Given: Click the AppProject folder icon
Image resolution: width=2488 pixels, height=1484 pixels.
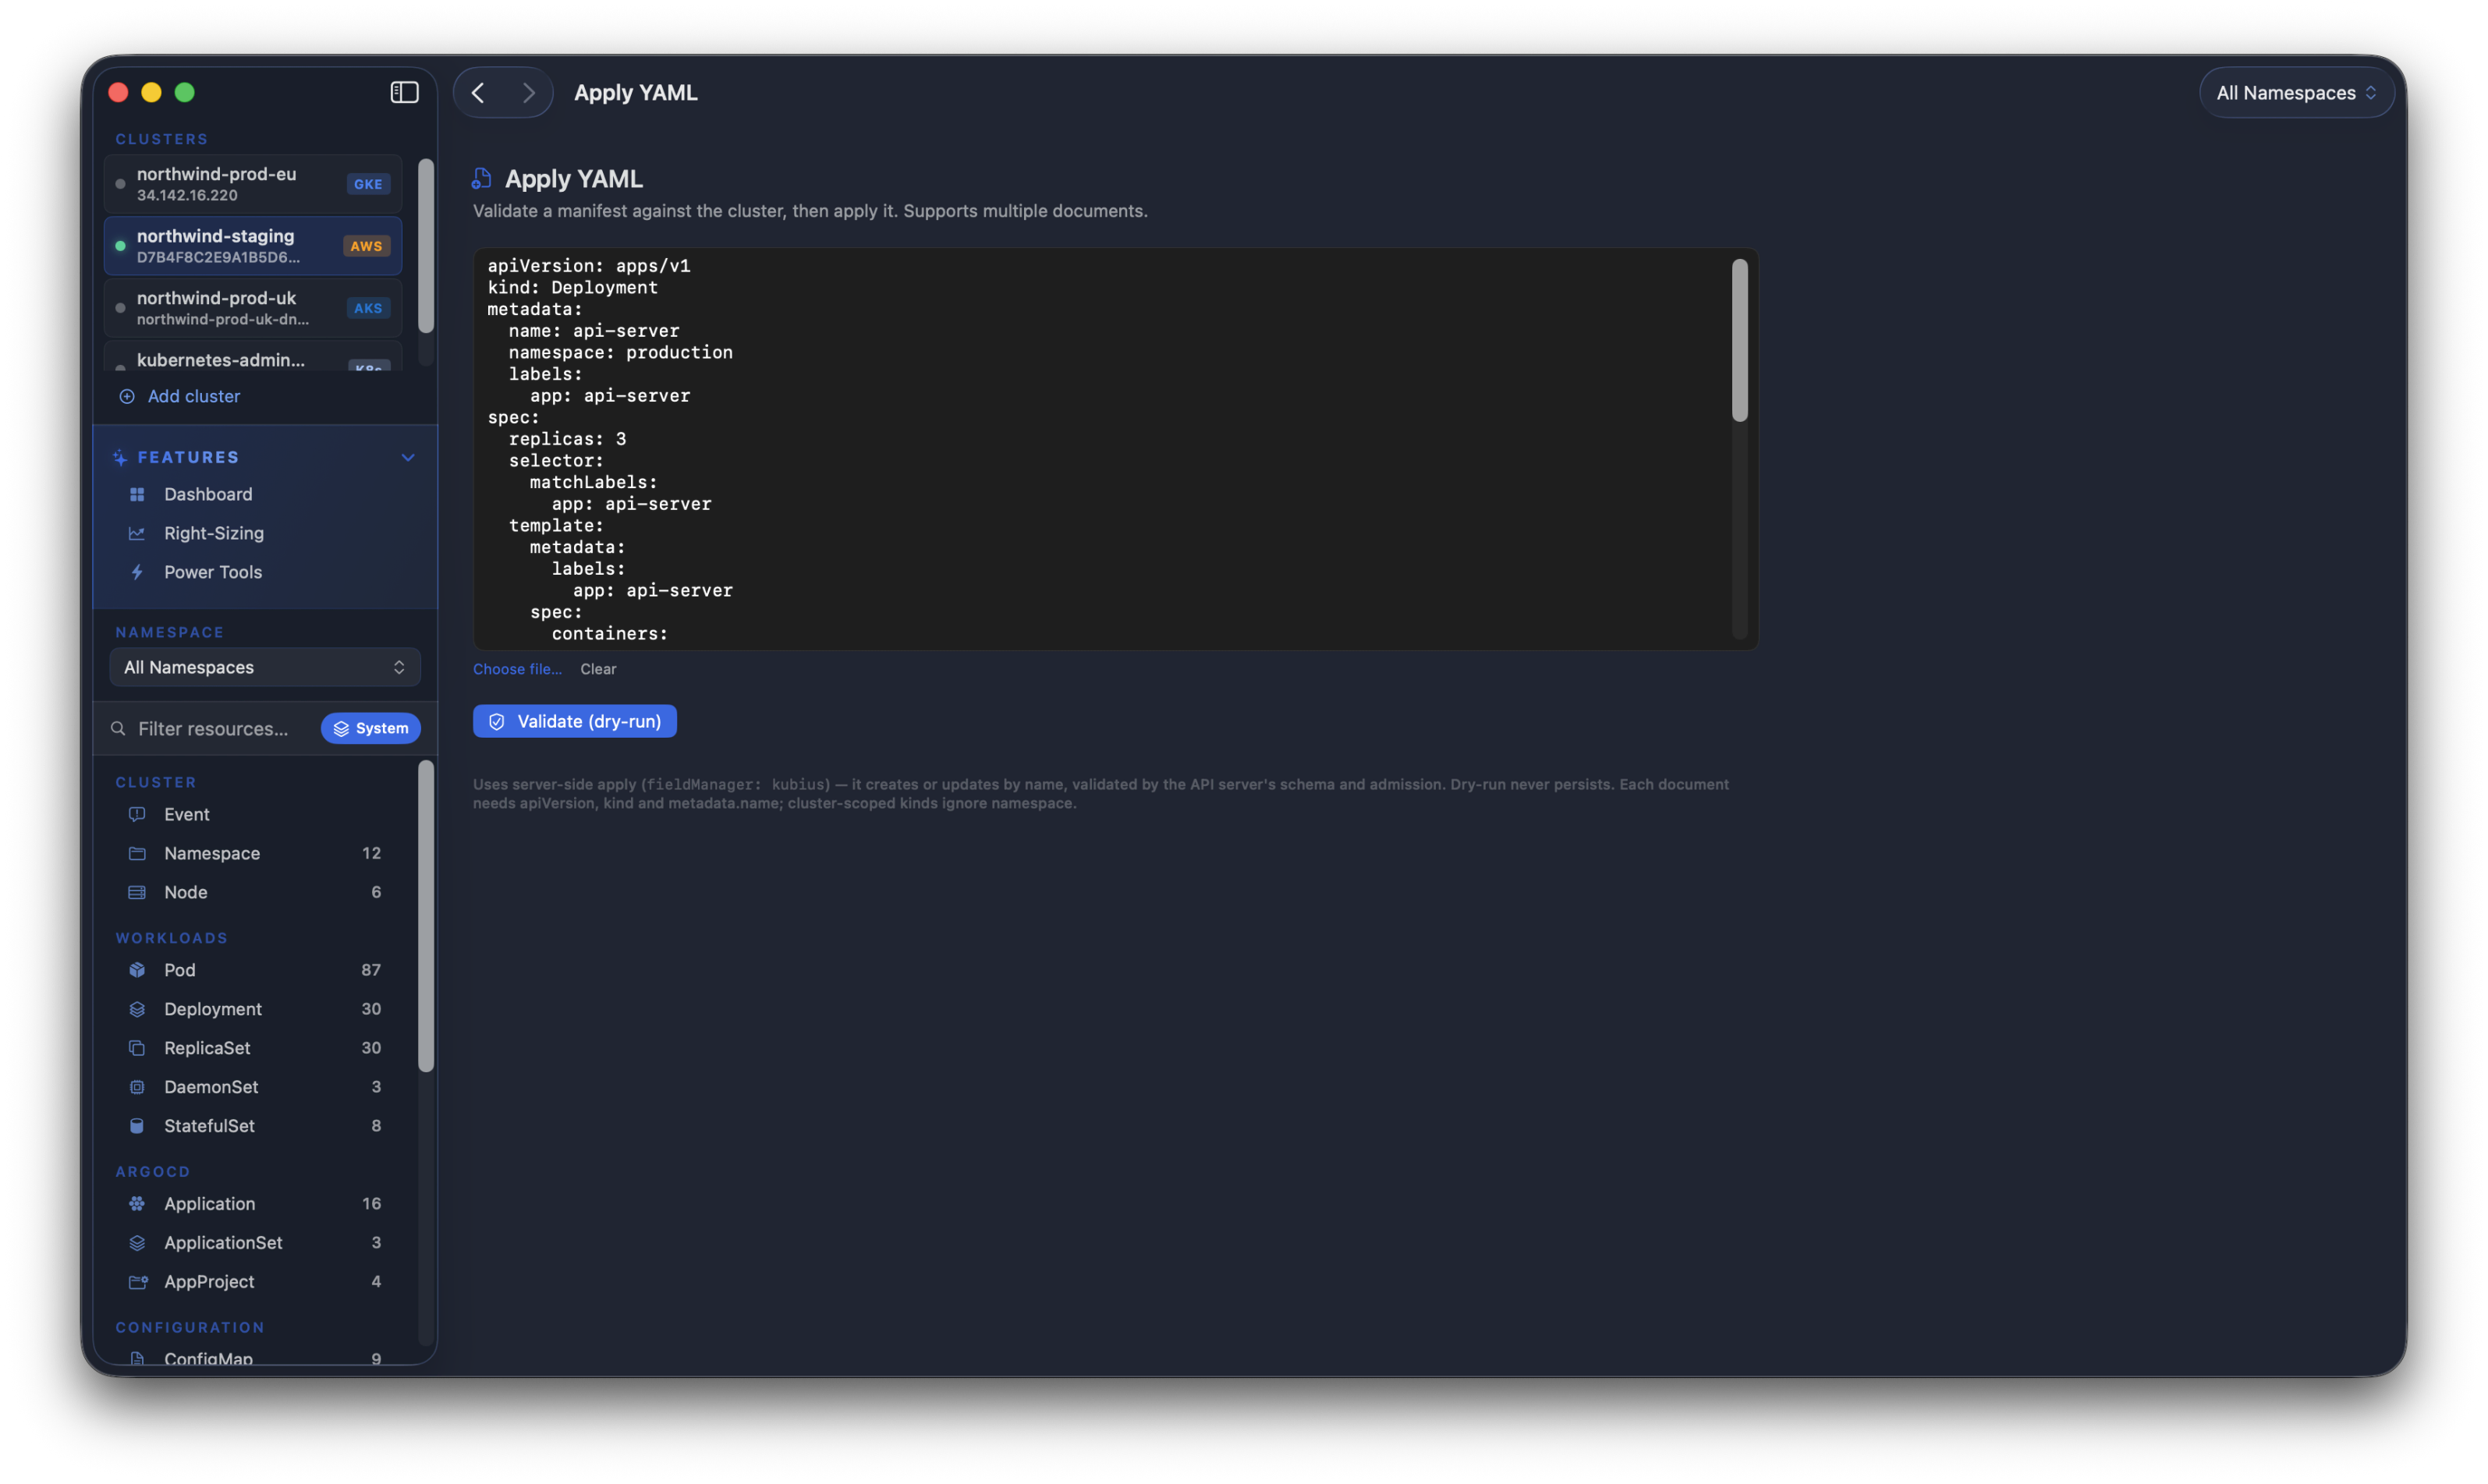Looking at the screenshot, I should pos(138,1282).
